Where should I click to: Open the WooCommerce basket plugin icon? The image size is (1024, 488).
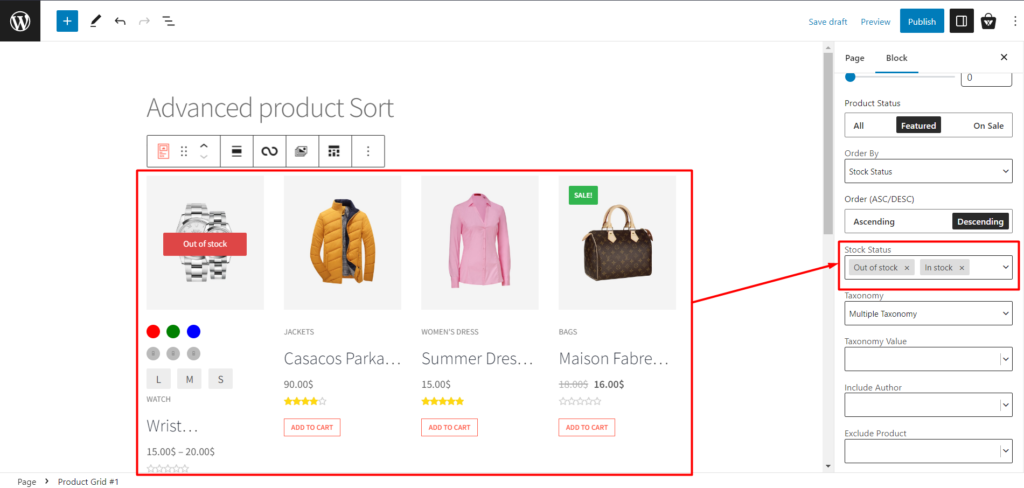[989, 22]
